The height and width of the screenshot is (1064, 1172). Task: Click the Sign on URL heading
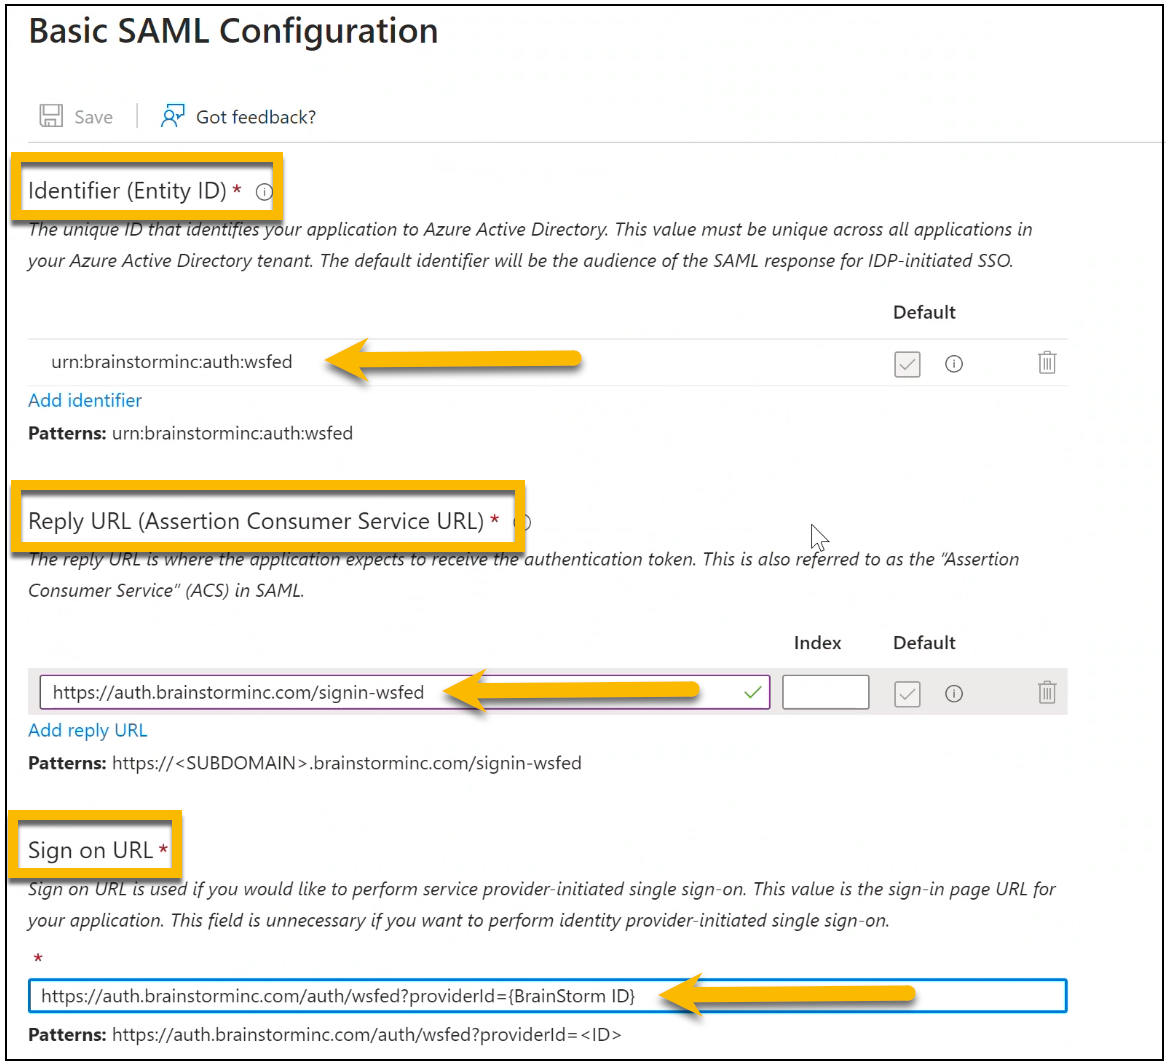[x=90, y=850]
